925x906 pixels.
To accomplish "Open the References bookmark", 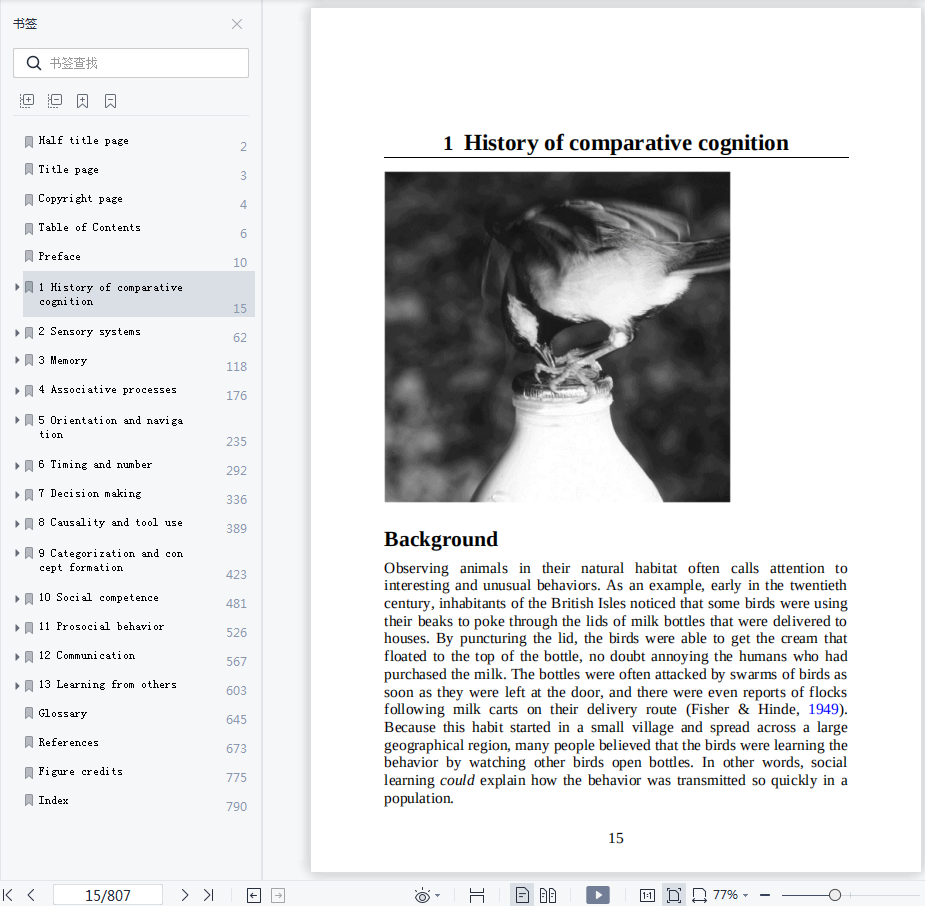I will [68, 742].
